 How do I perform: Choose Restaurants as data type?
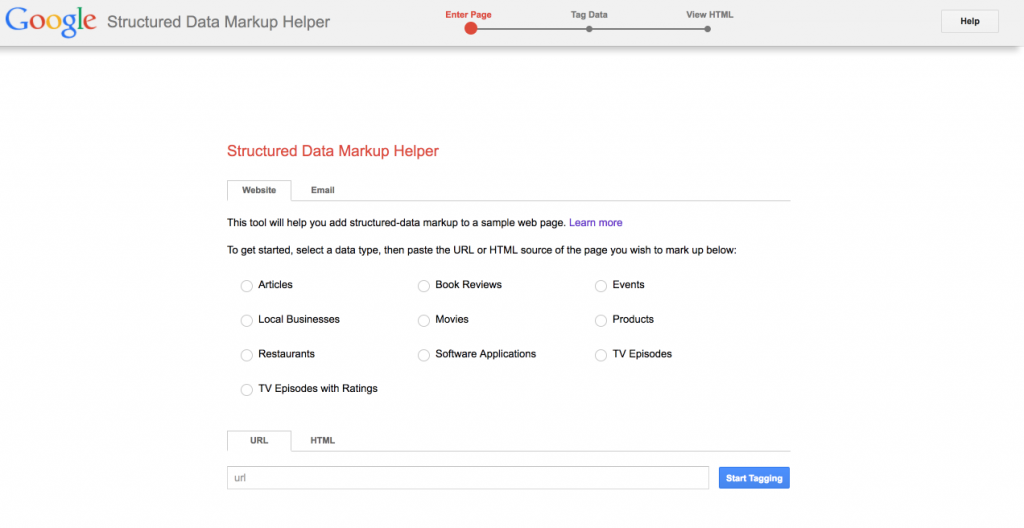246,355
